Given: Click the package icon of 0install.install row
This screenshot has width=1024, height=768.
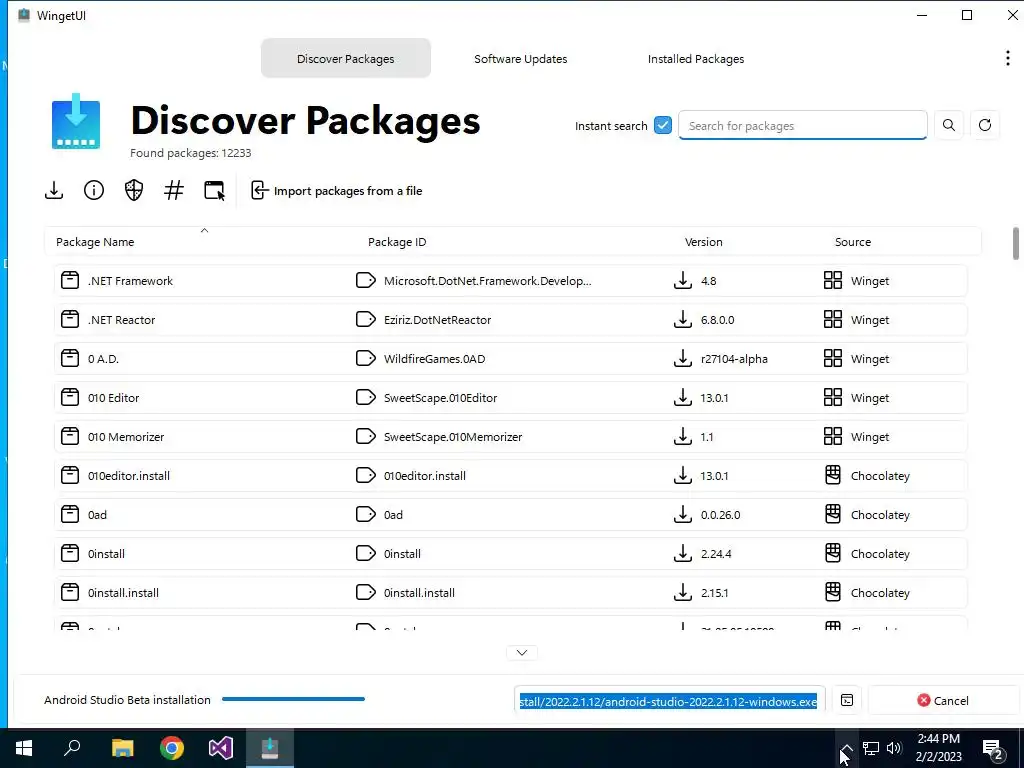Looking at the screenshot, I should (70, 592).
